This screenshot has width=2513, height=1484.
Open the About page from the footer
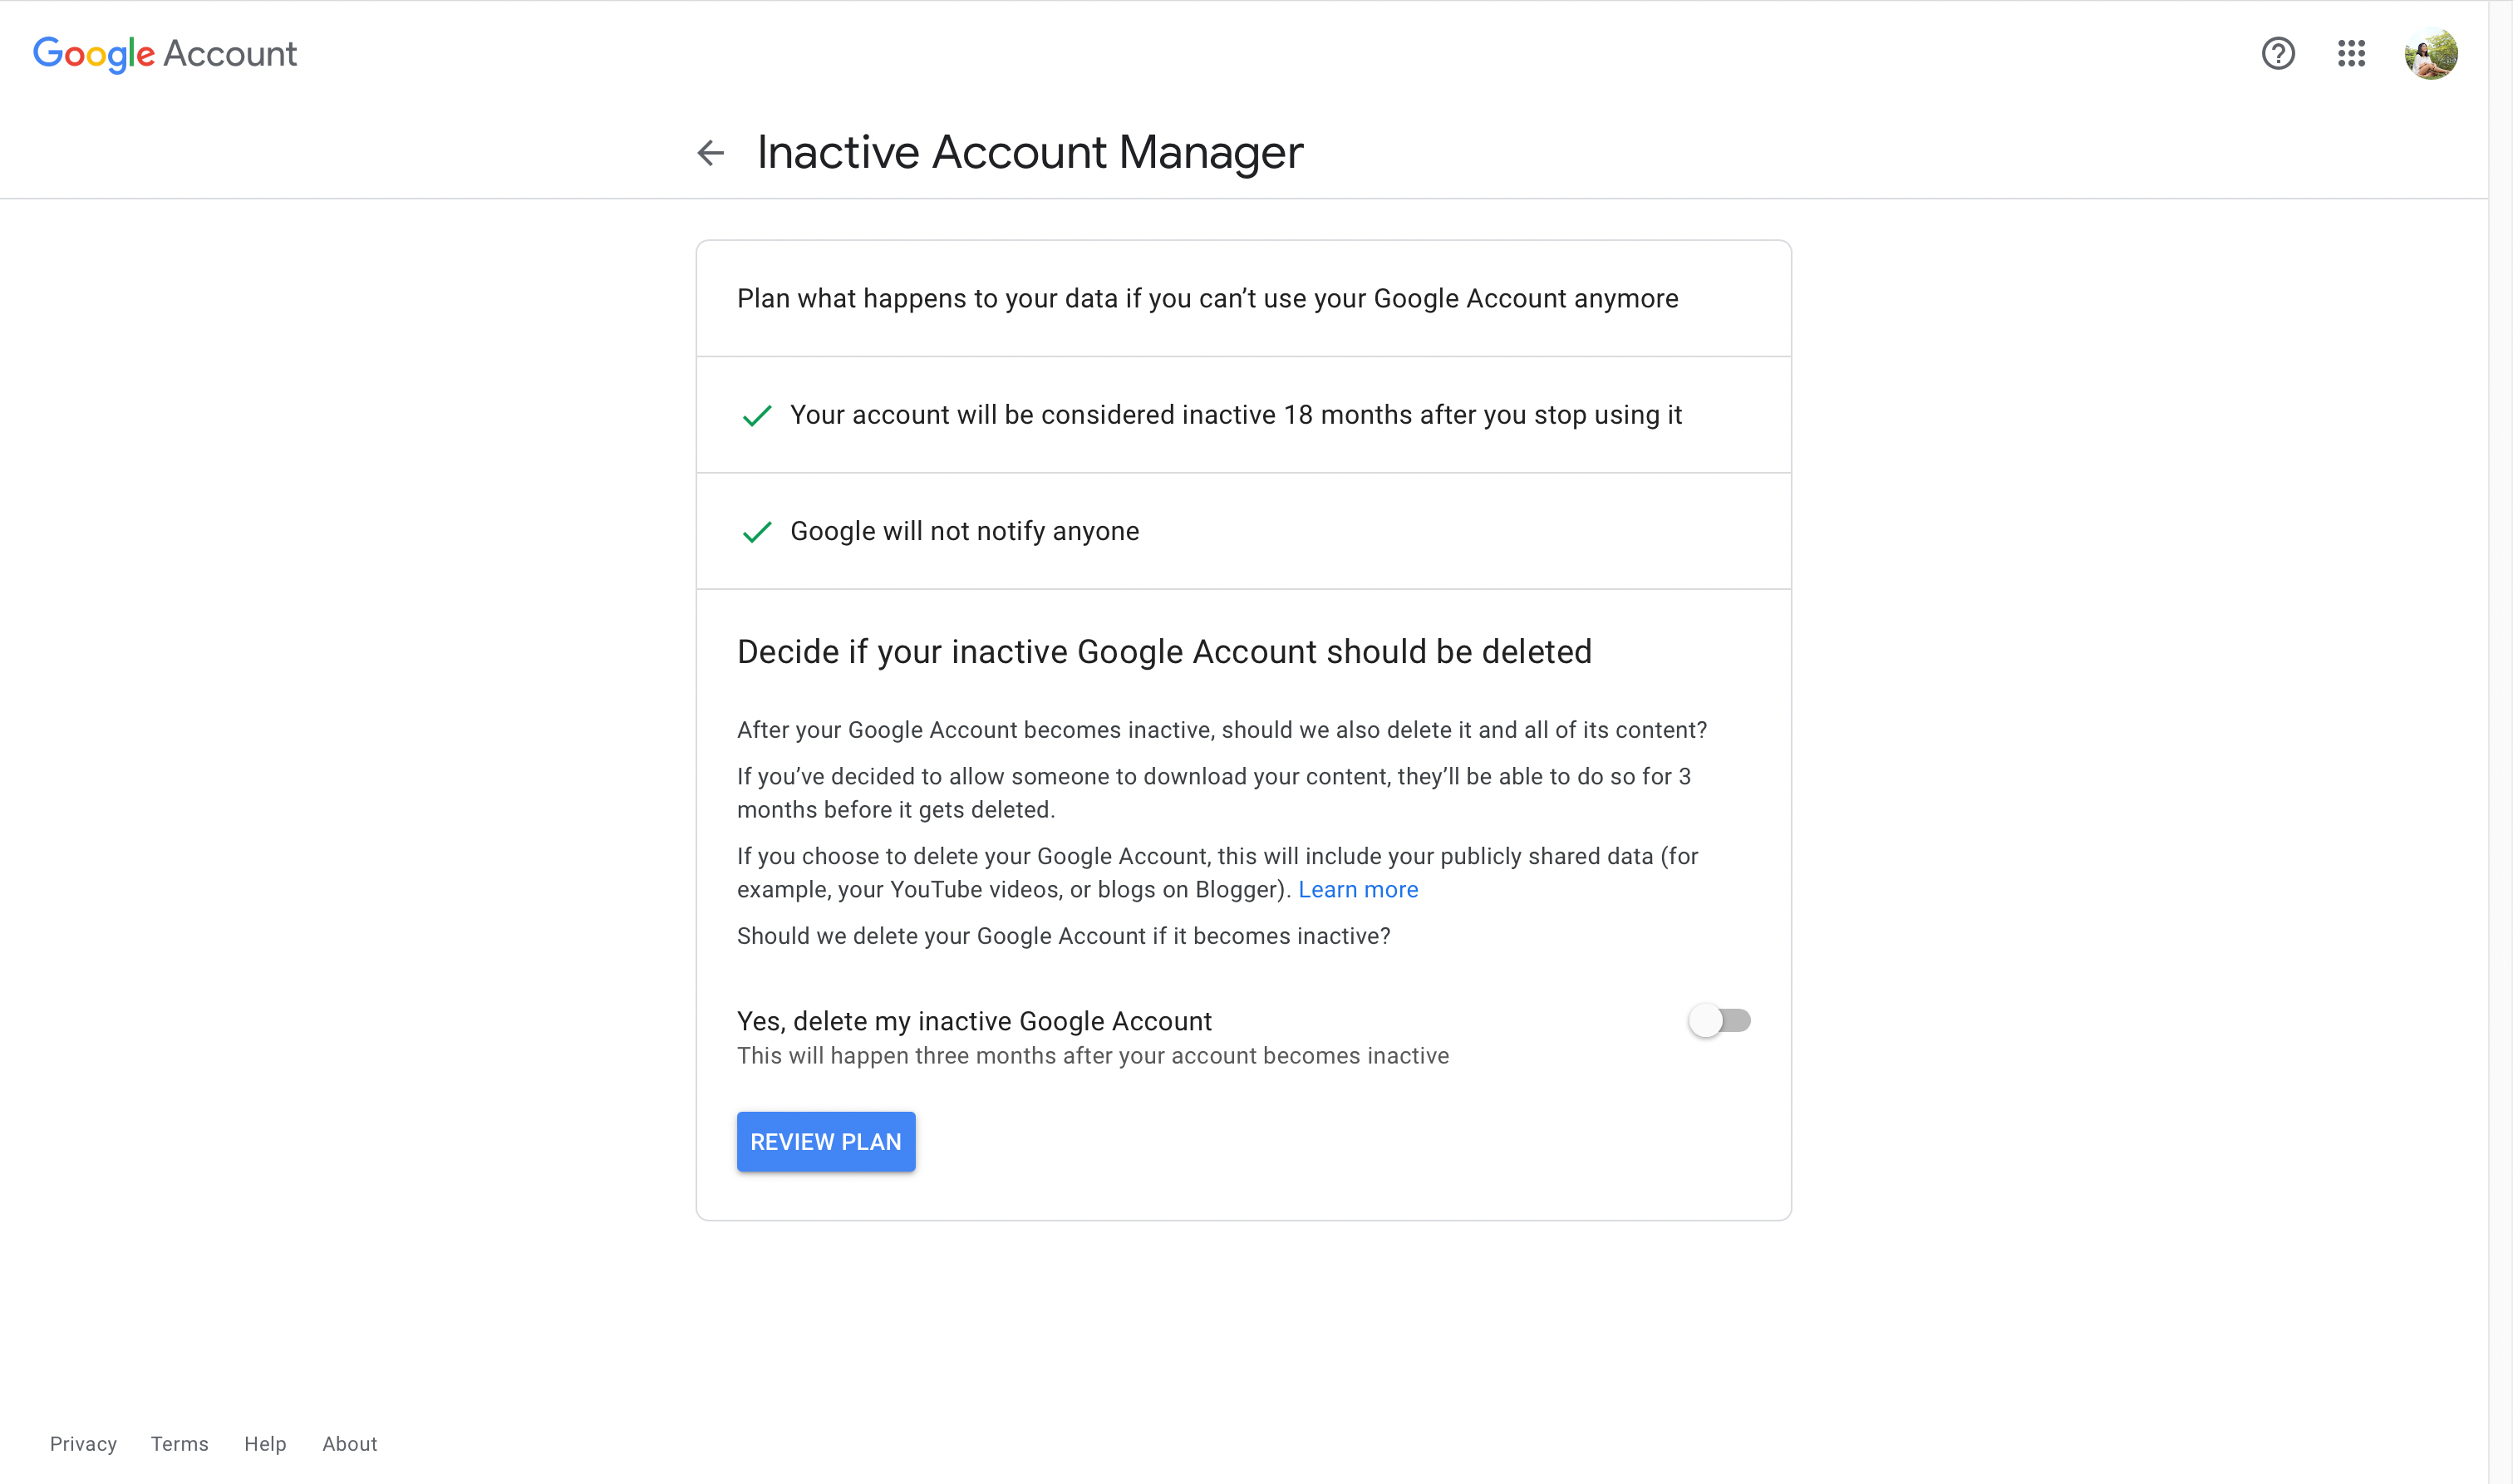click(x=349, y=1443)
